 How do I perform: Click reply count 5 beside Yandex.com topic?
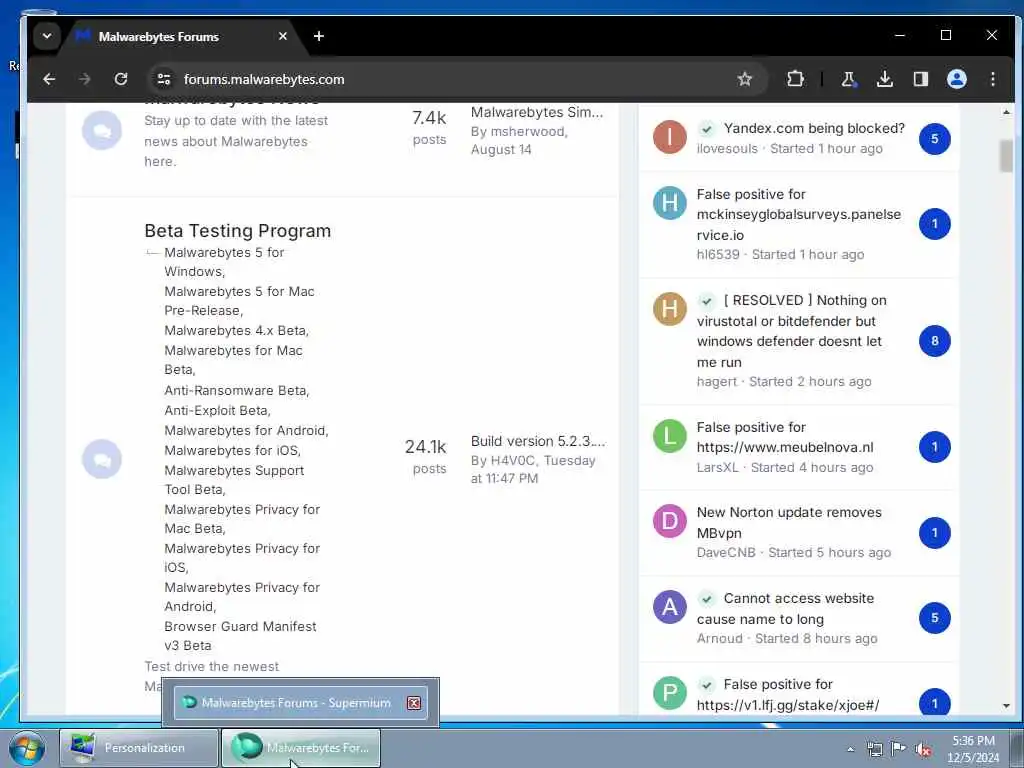(x=935, y=138)
